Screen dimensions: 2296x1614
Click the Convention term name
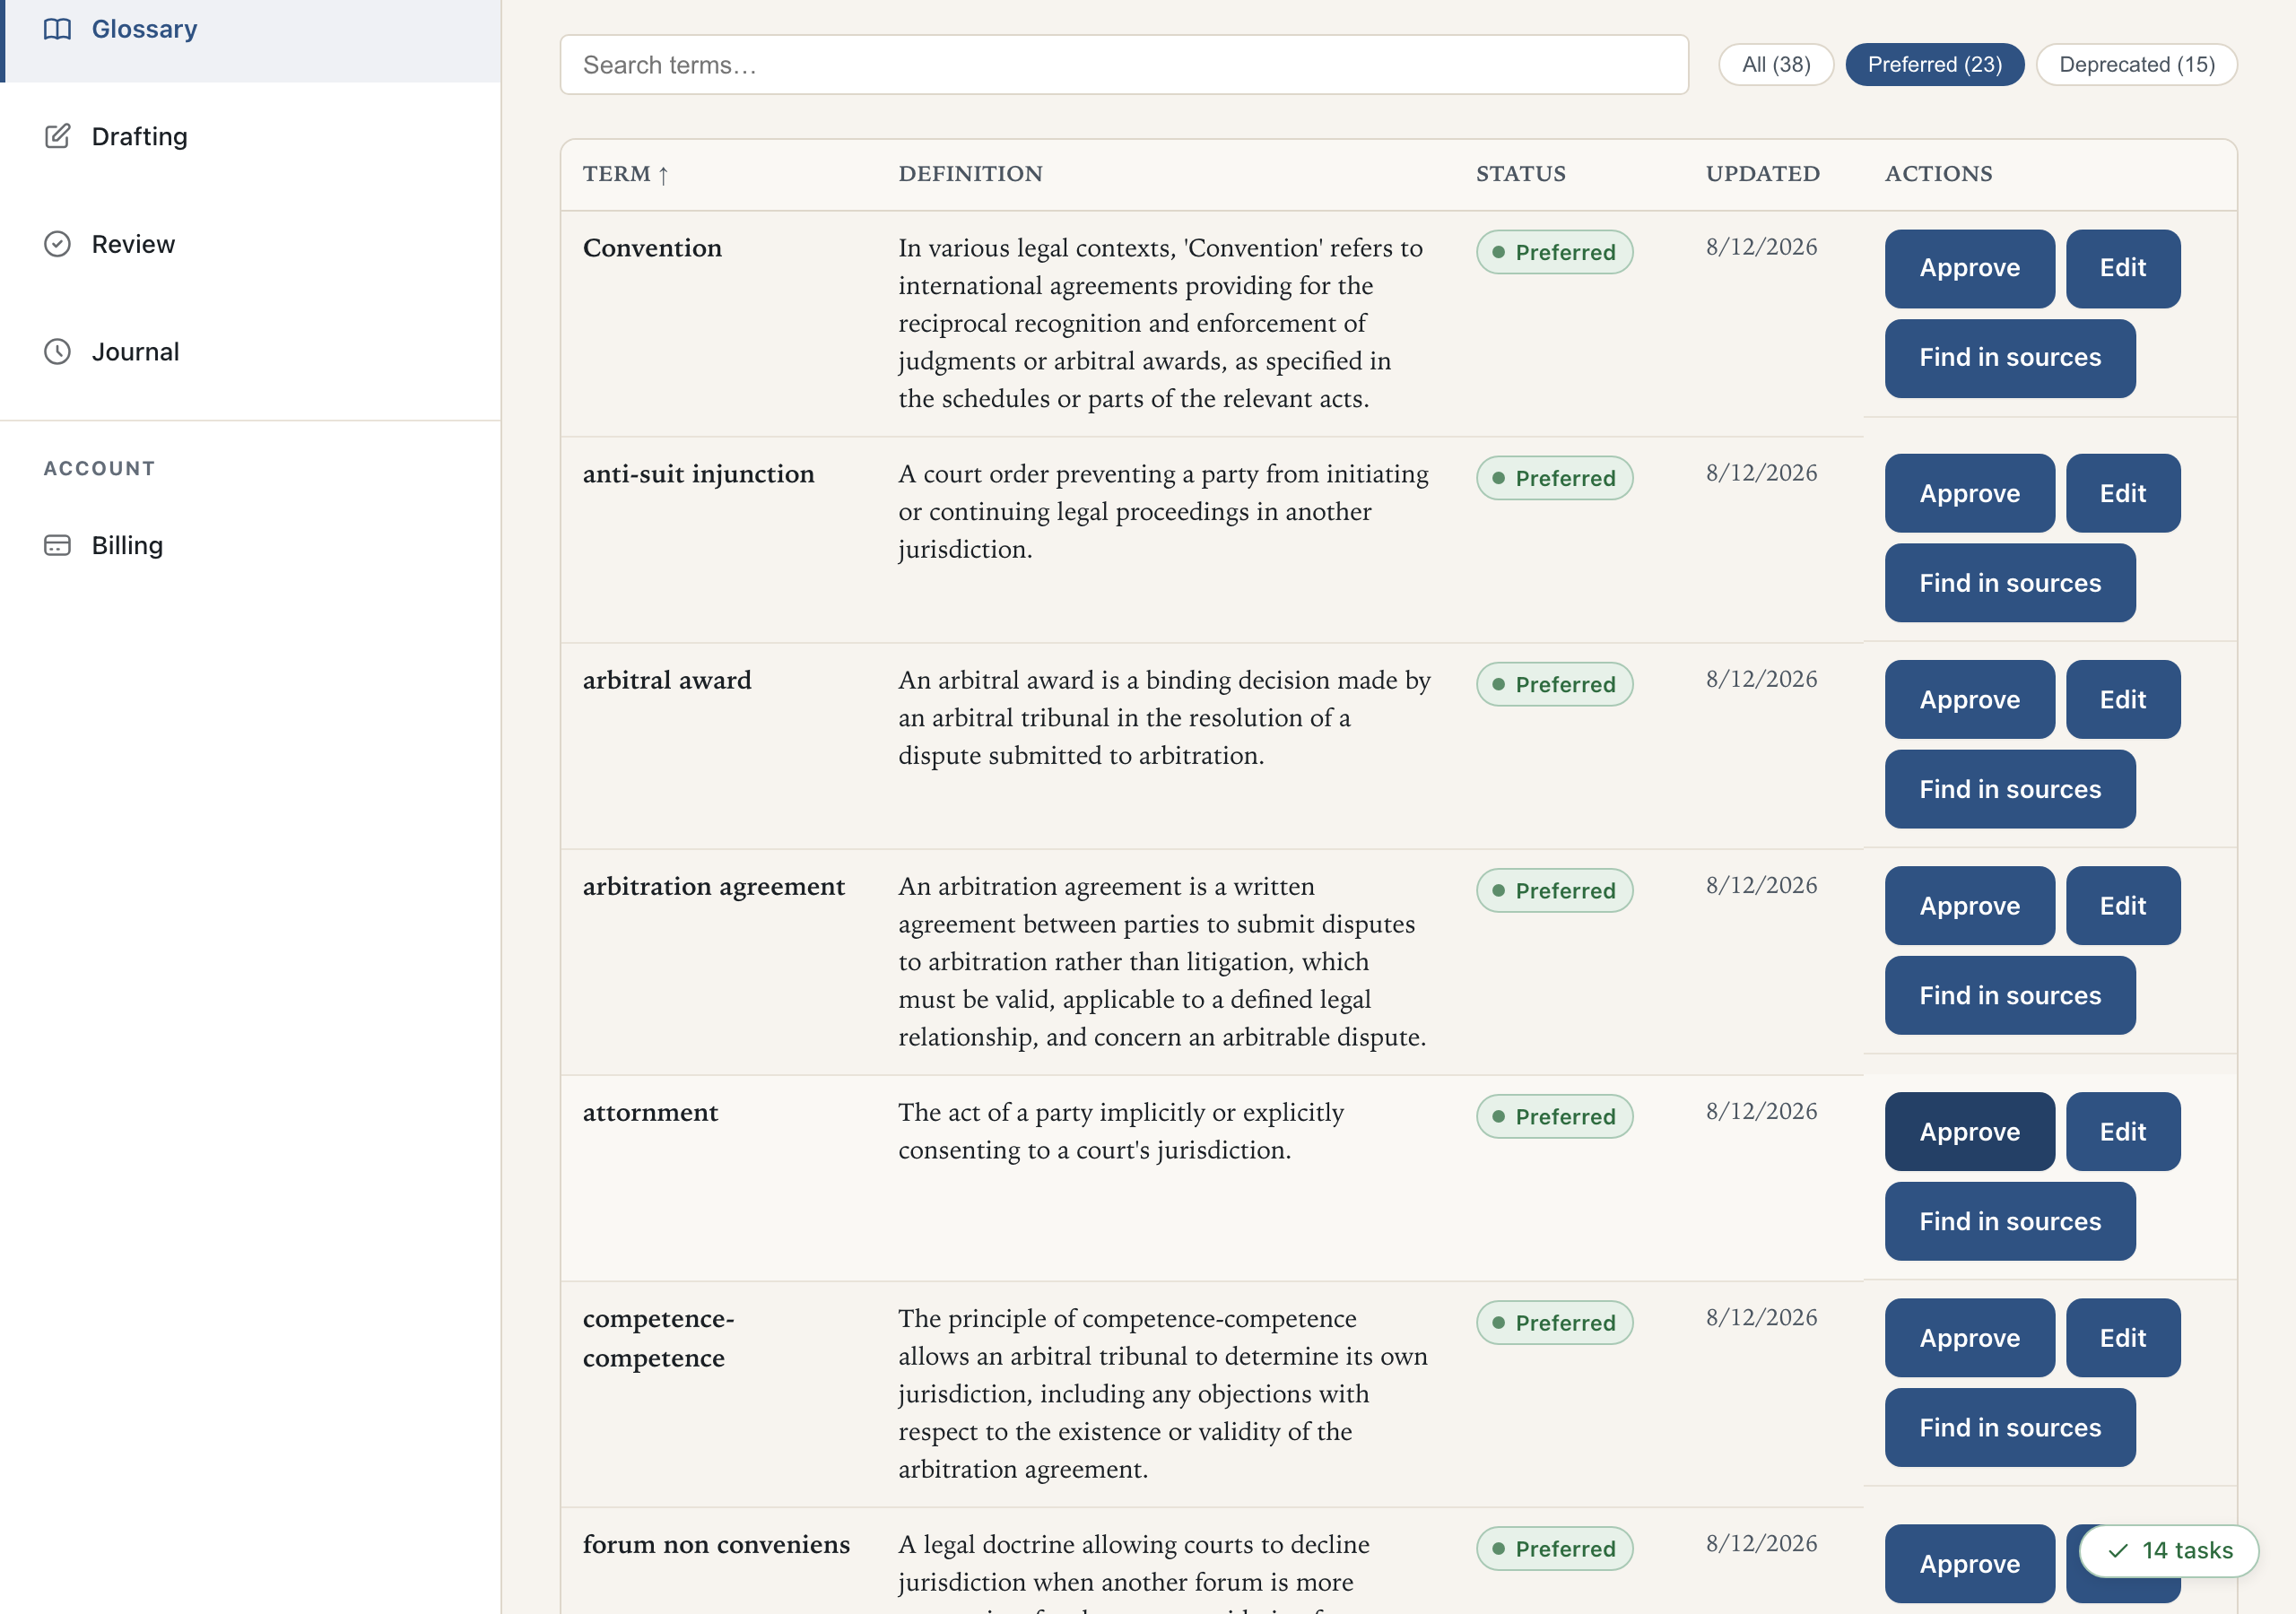click(x=652, y=248)
